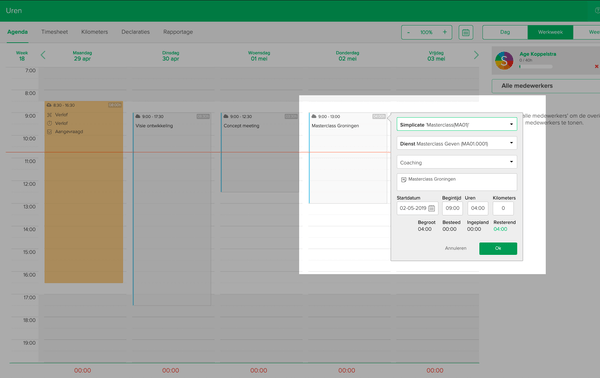Click the Masterclass Groningen description field

click(457, 182)
